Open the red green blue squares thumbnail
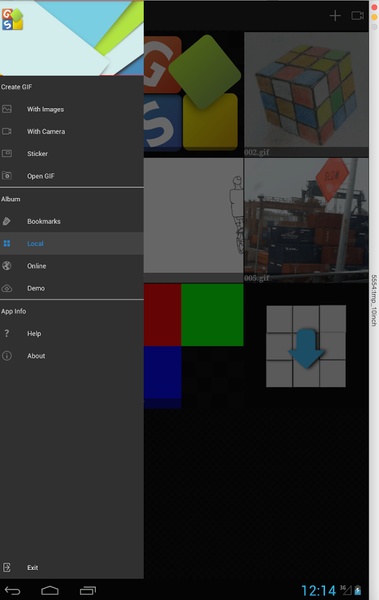This screenshot has height=600, width=379. point(193,346)
